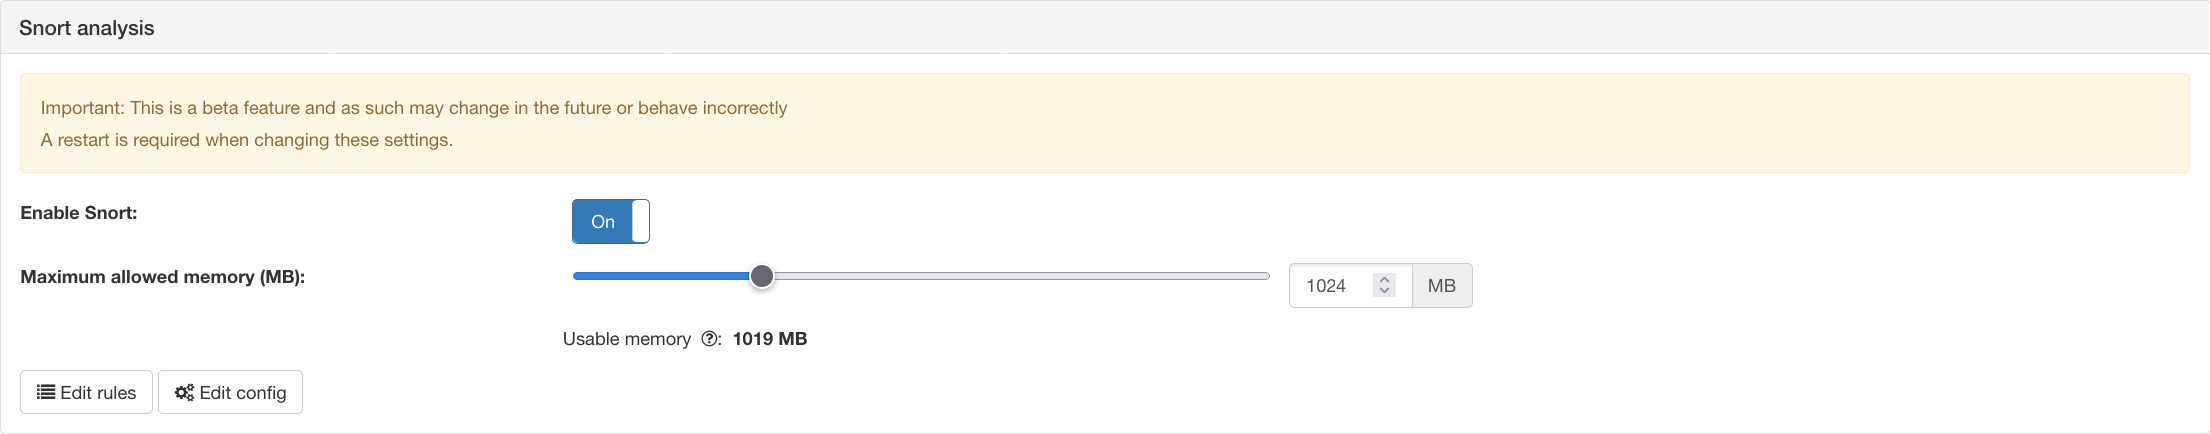
Task: Click the Maximum allowed memory (MB) label
Action: tap(163, 277)
